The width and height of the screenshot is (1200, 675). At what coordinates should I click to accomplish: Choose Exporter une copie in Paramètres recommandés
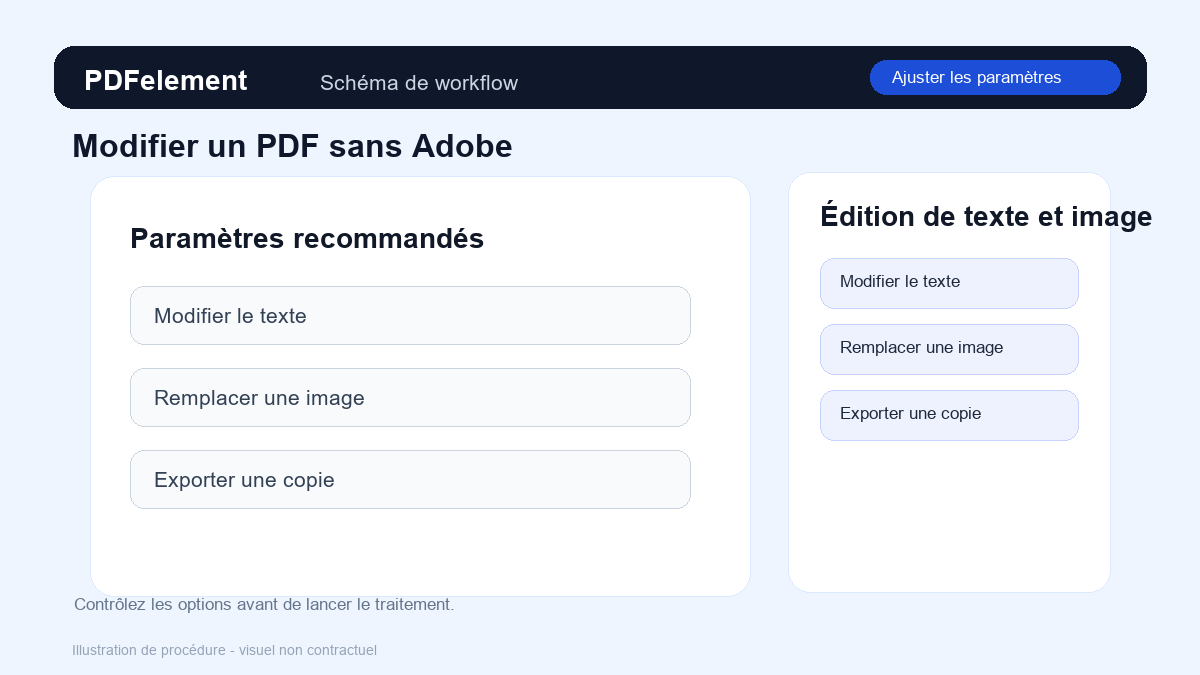[410, 480]
